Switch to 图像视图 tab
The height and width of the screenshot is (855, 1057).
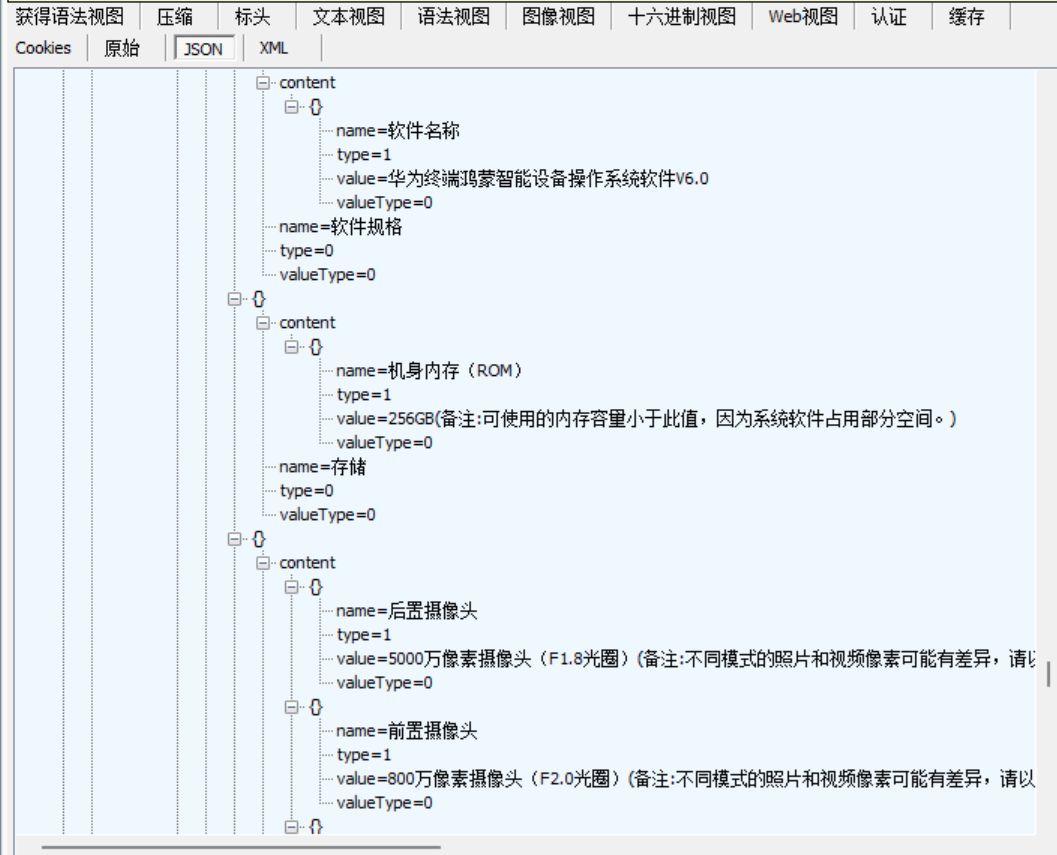558,16
